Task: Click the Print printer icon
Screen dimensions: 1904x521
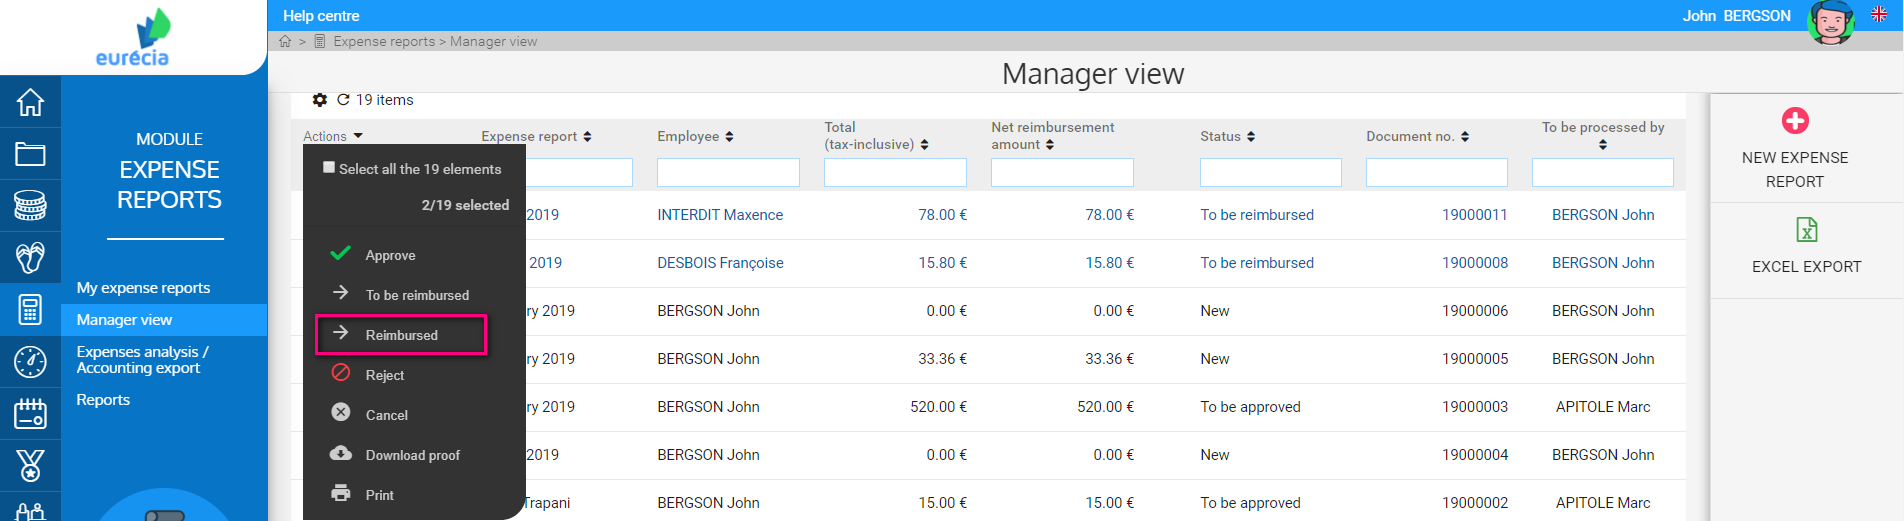Action: (x=341, y=493)
